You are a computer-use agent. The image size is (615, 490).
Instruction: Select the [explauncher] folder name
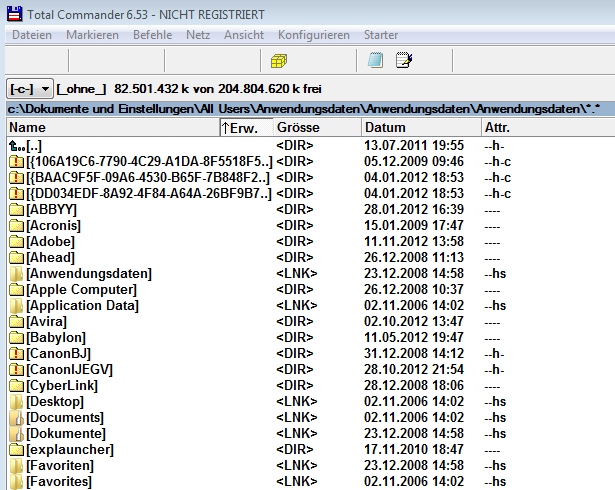pos(70,450)
